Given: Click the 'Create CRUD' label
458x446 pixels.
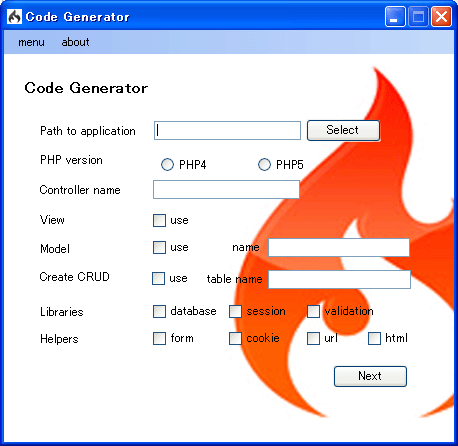Looking at the screenshot, I should [x=75, y=277].
